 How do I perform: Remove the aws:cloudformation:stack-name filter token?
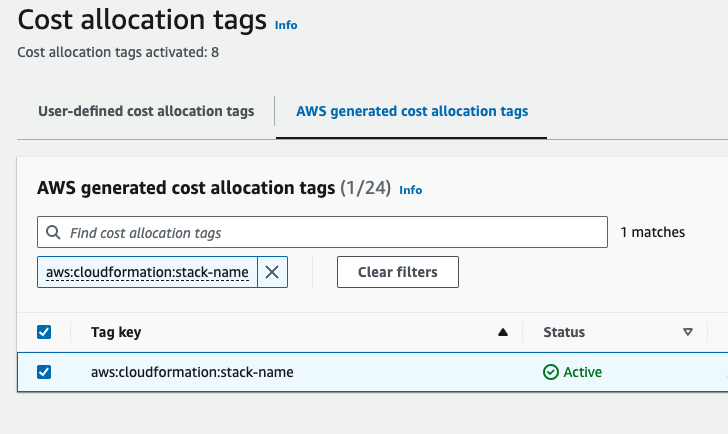(x=272, y=272)
